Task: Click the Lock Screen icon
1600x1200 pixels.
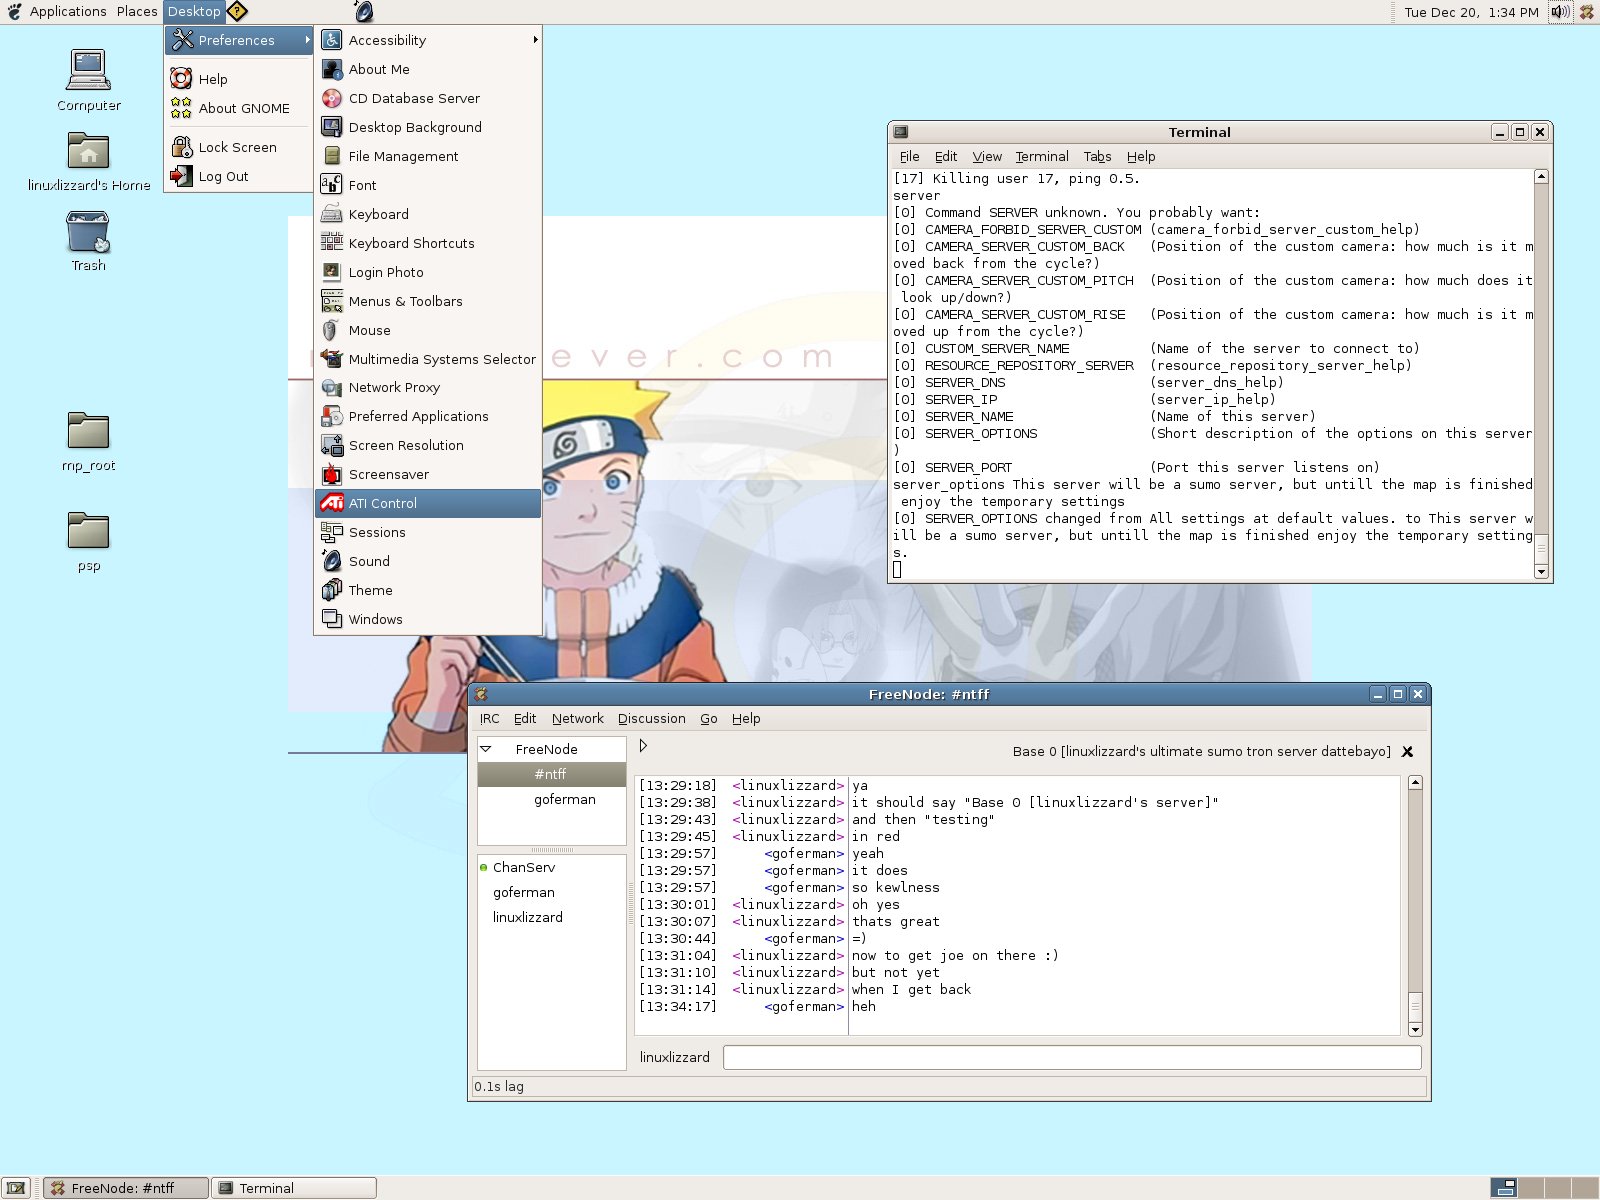Action: (x=181, y=147)
